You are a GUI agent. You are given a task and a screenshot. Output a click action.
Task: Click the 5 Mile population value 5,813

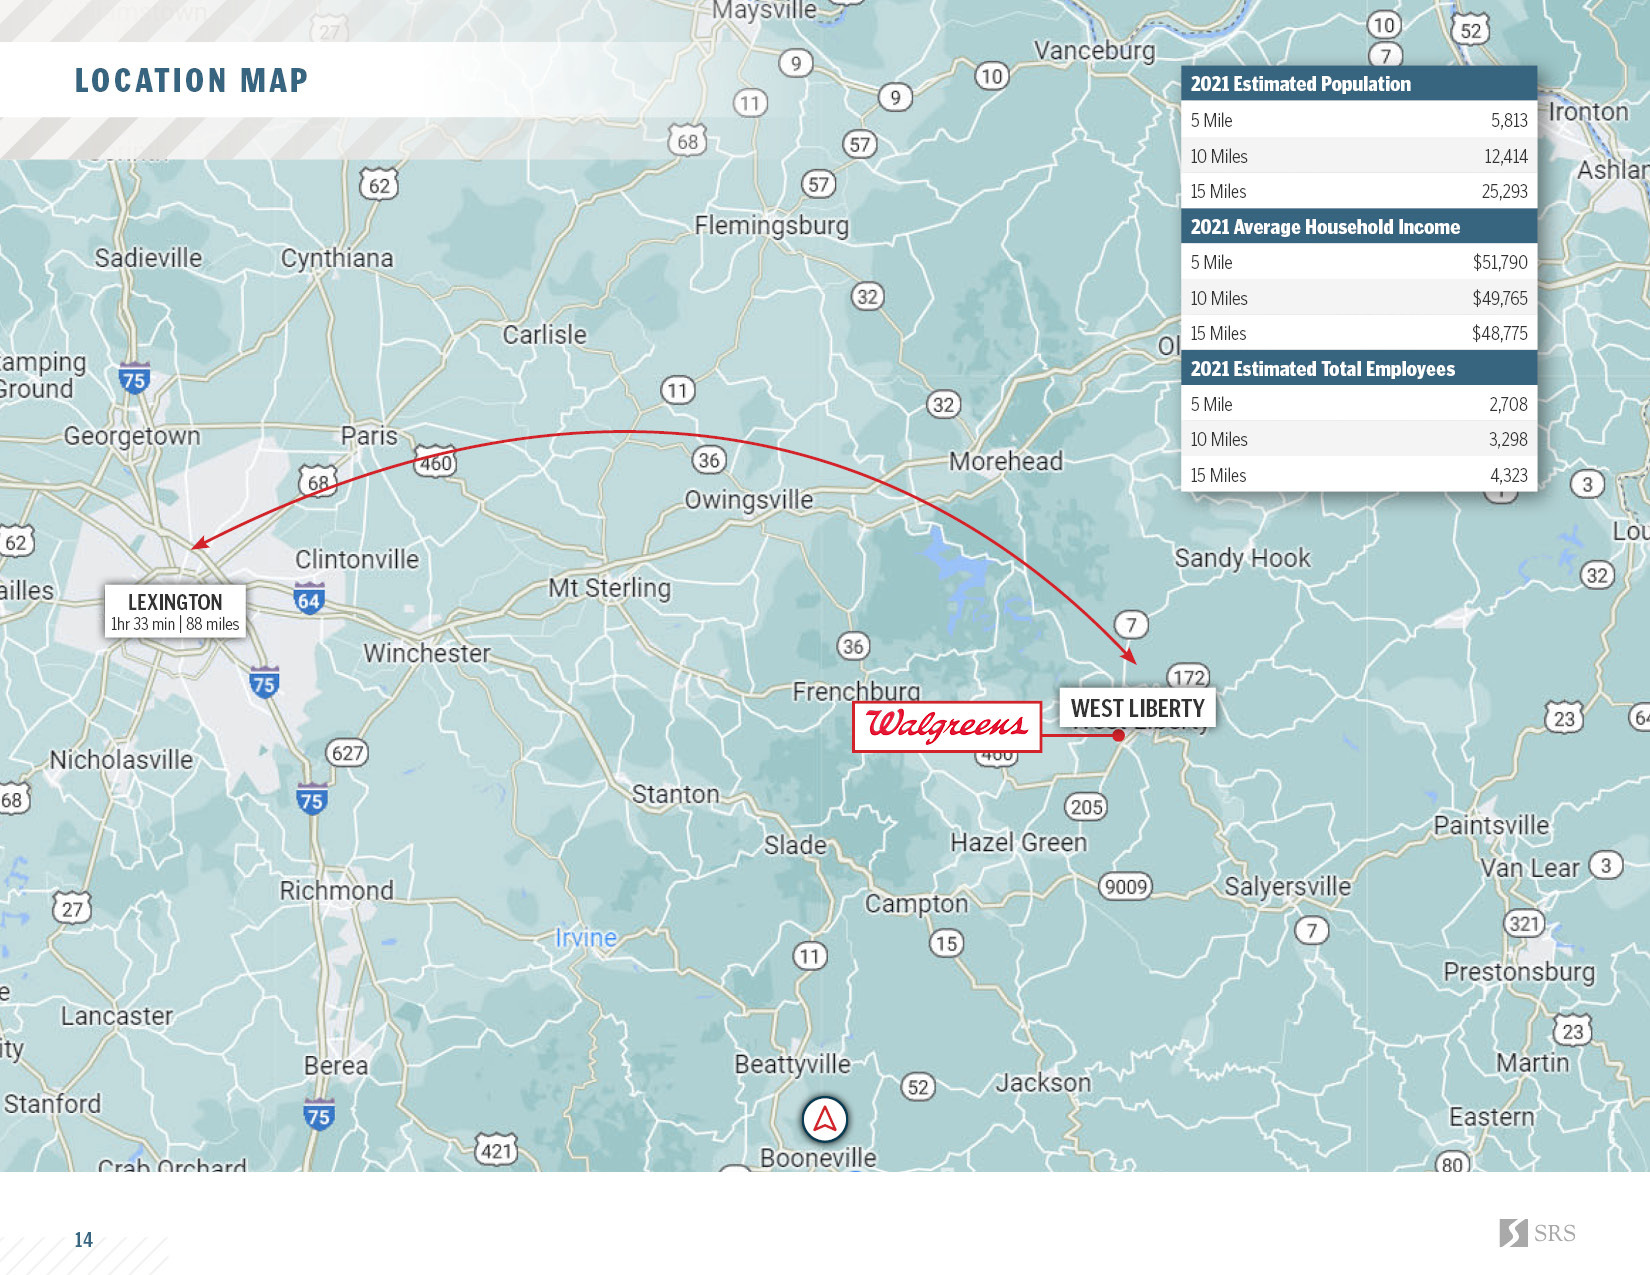click(x=1509, y=120)
